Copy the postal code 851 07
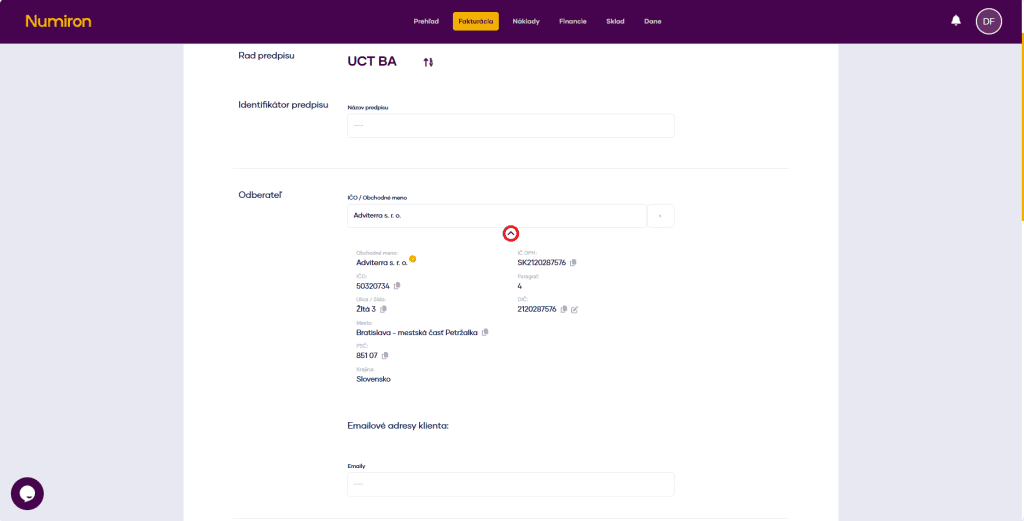1024x521 pixels. click(385, 355)
